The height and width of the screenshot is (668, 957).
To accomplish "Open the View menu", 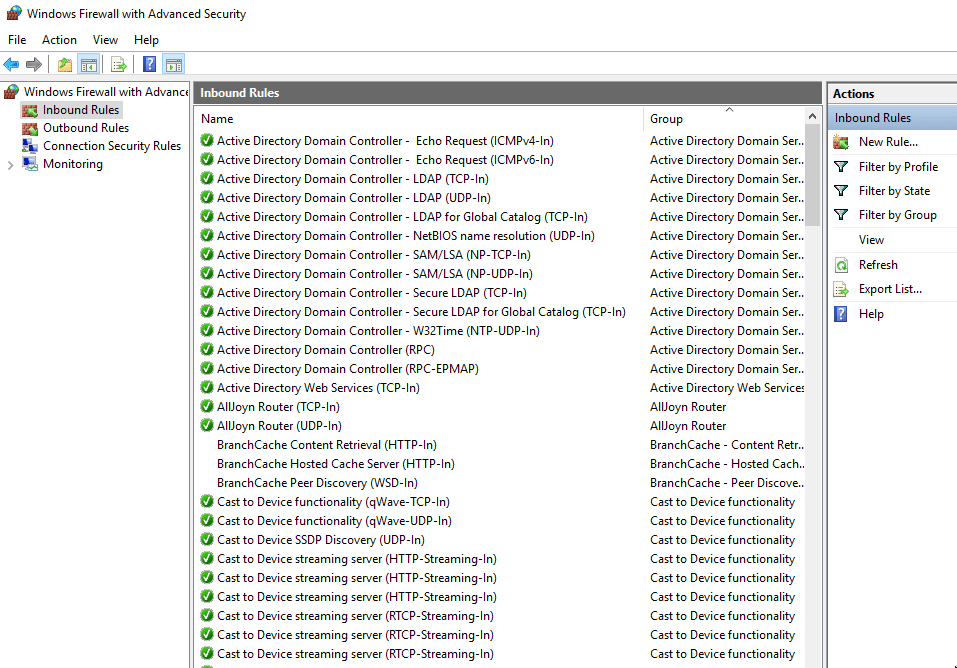I will tap(105, 39).
